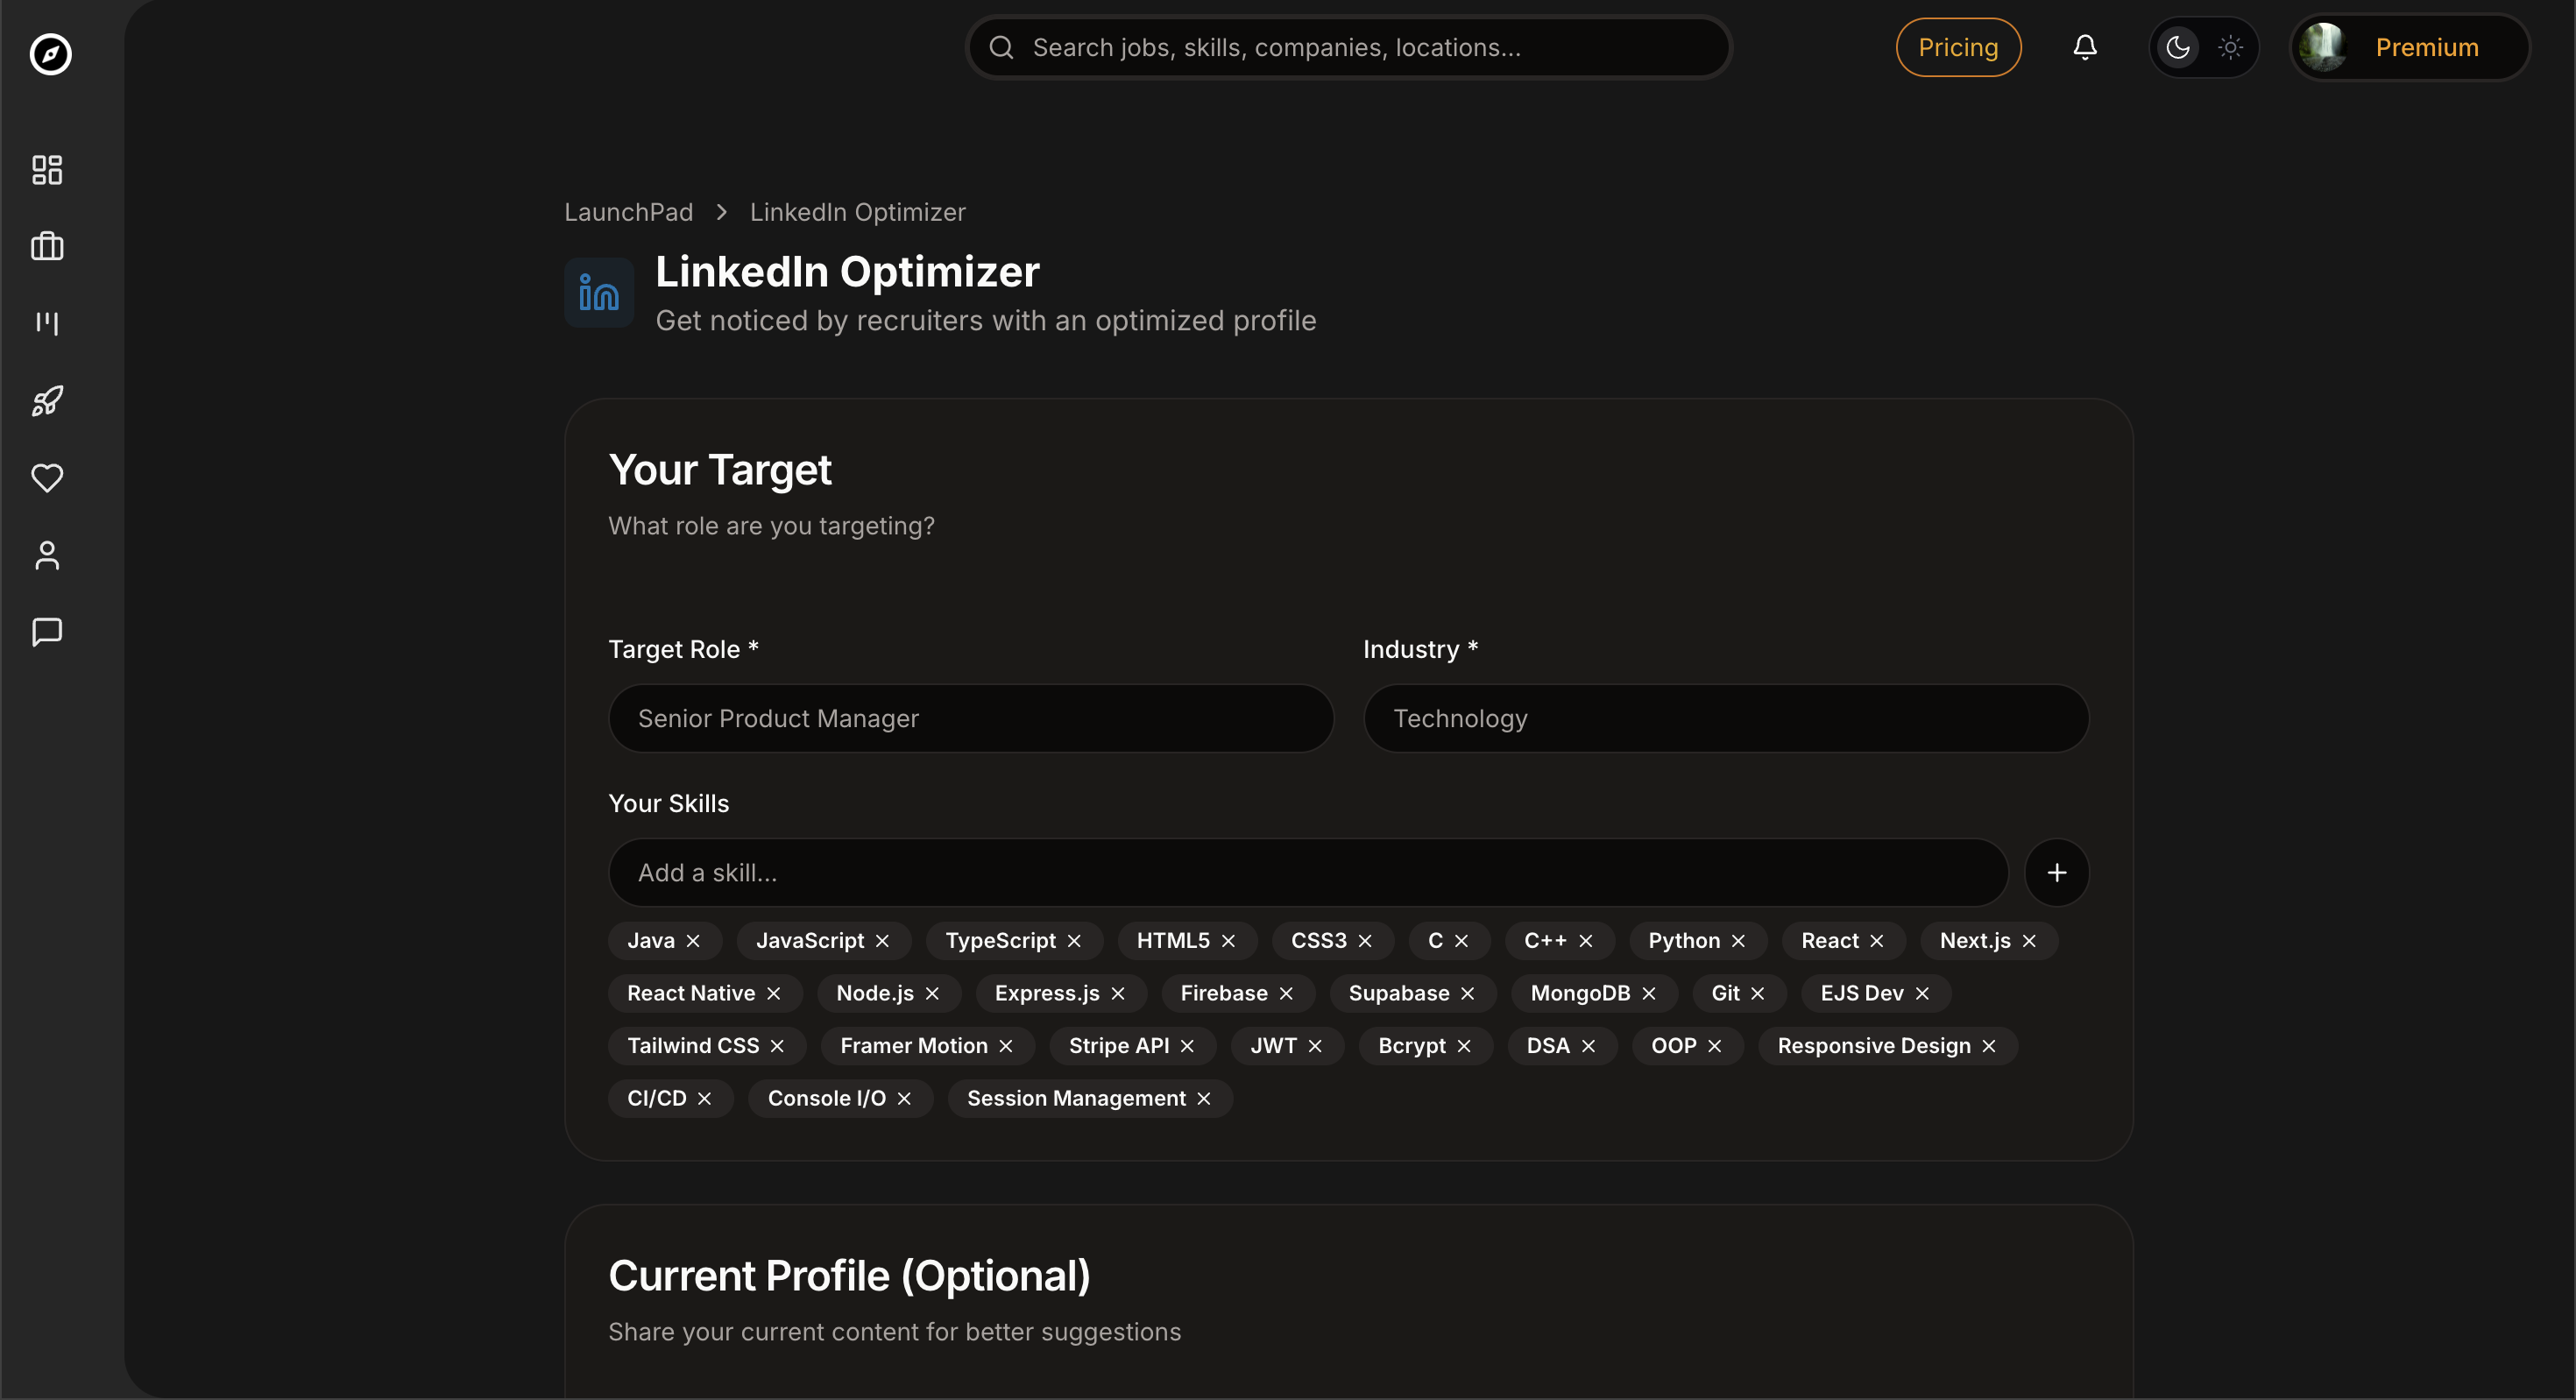Open the LaunchPad rocket icon

pos(47,401)
